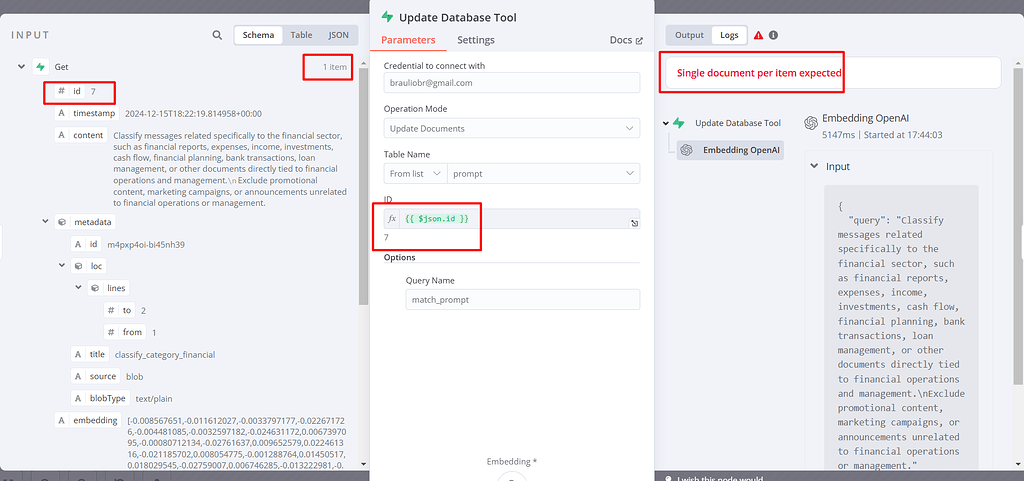Switch input view to Table
This screenshot has height=481, width=1024.
pyautogui.click(x=301, y=35)
